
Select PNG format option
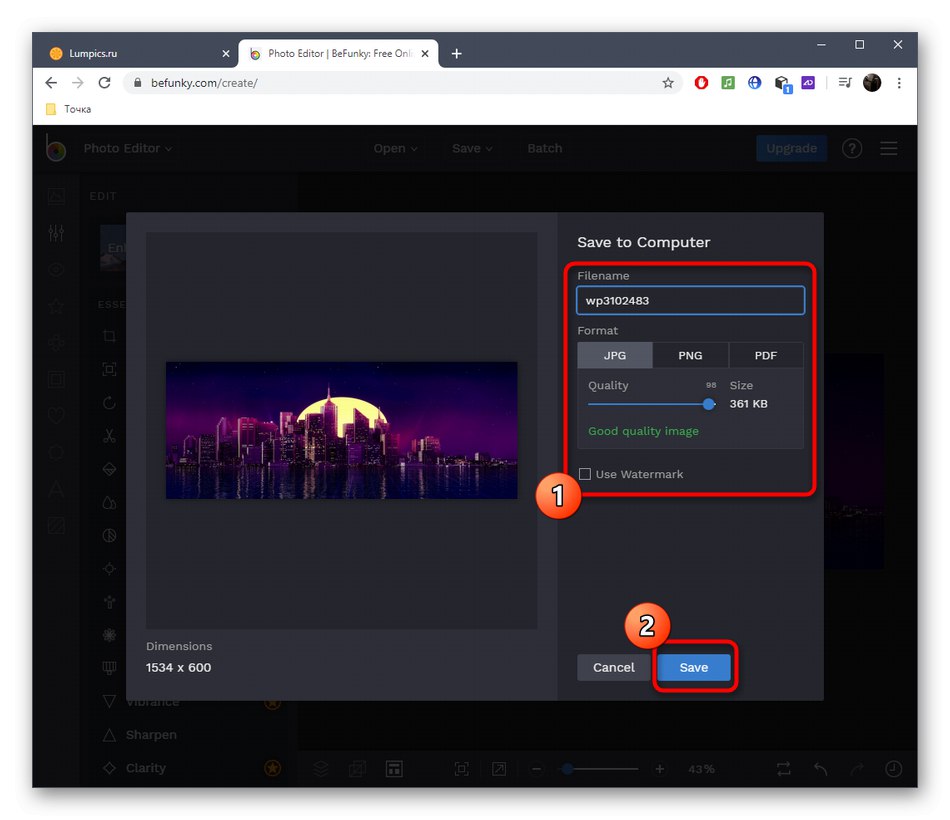click(690, 355)
